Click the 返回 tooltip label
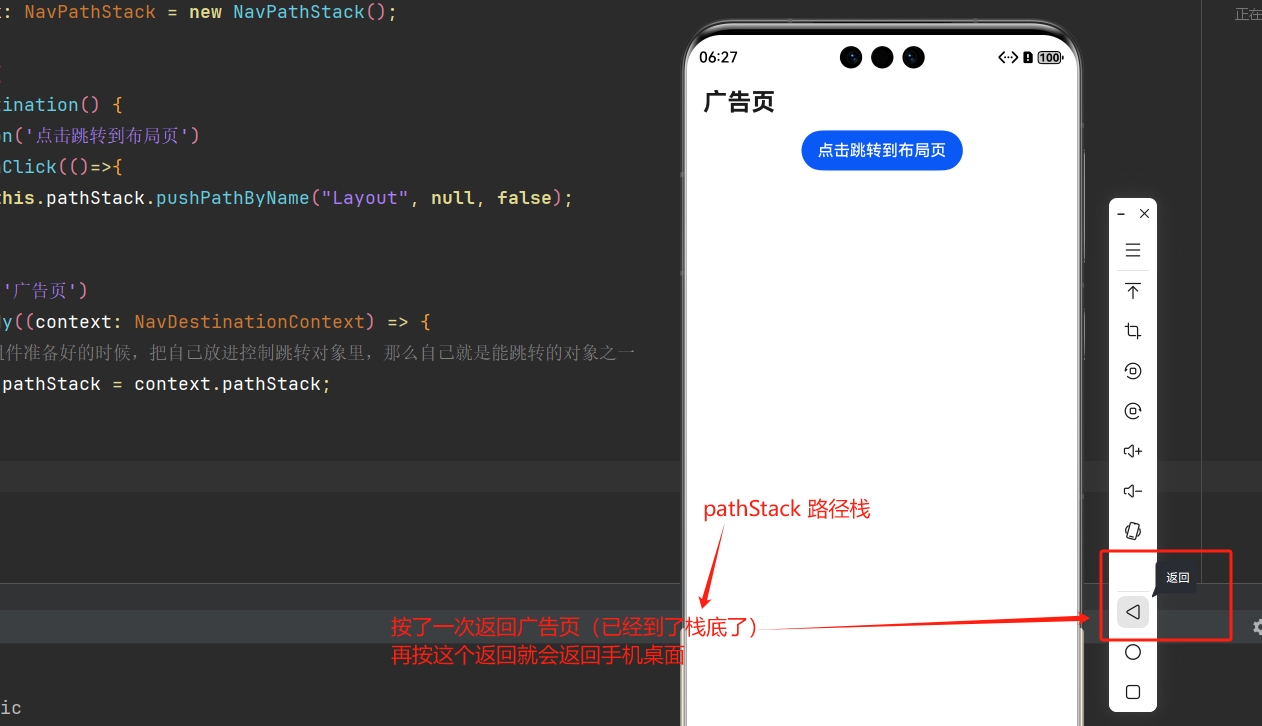This screenshot has height=726, width=1262. click(x=1177, y=577)
